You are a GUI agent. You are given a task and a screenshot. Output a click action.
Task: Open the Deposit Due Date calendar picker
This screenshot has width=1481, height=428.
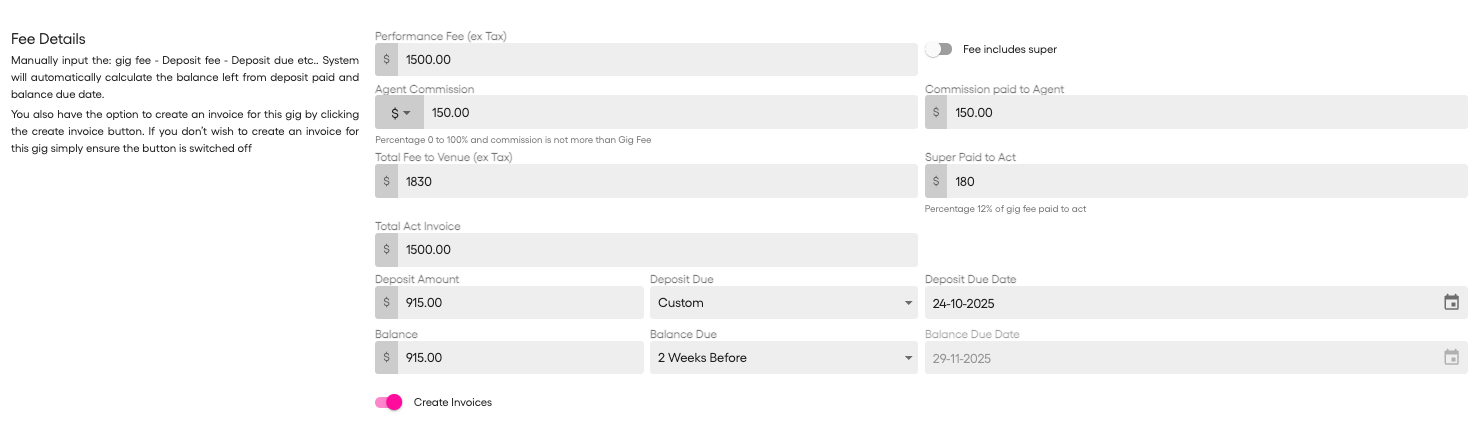[1451, 303]
